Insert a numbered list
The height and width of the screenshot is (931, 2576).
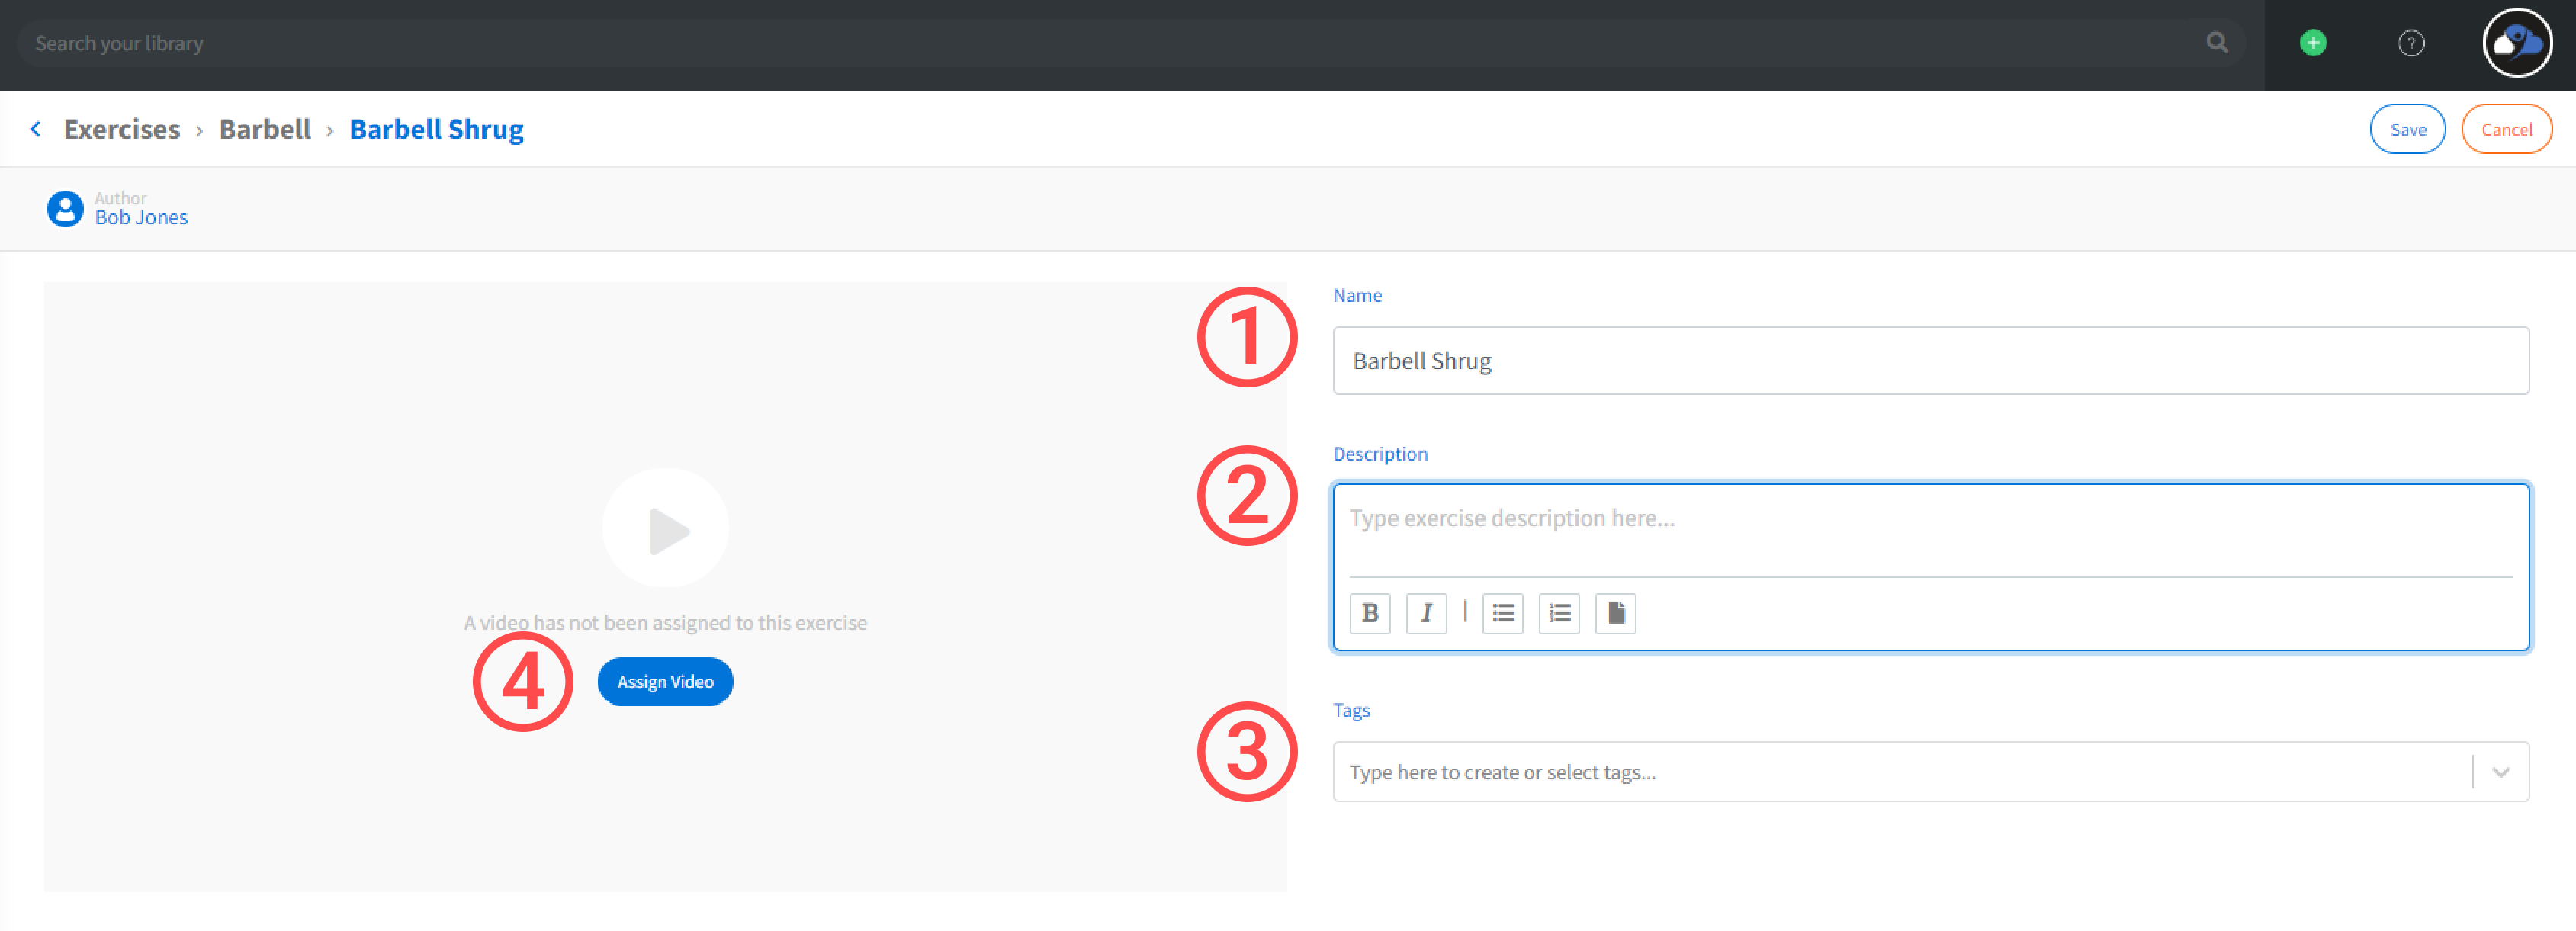pos(1558,613)
